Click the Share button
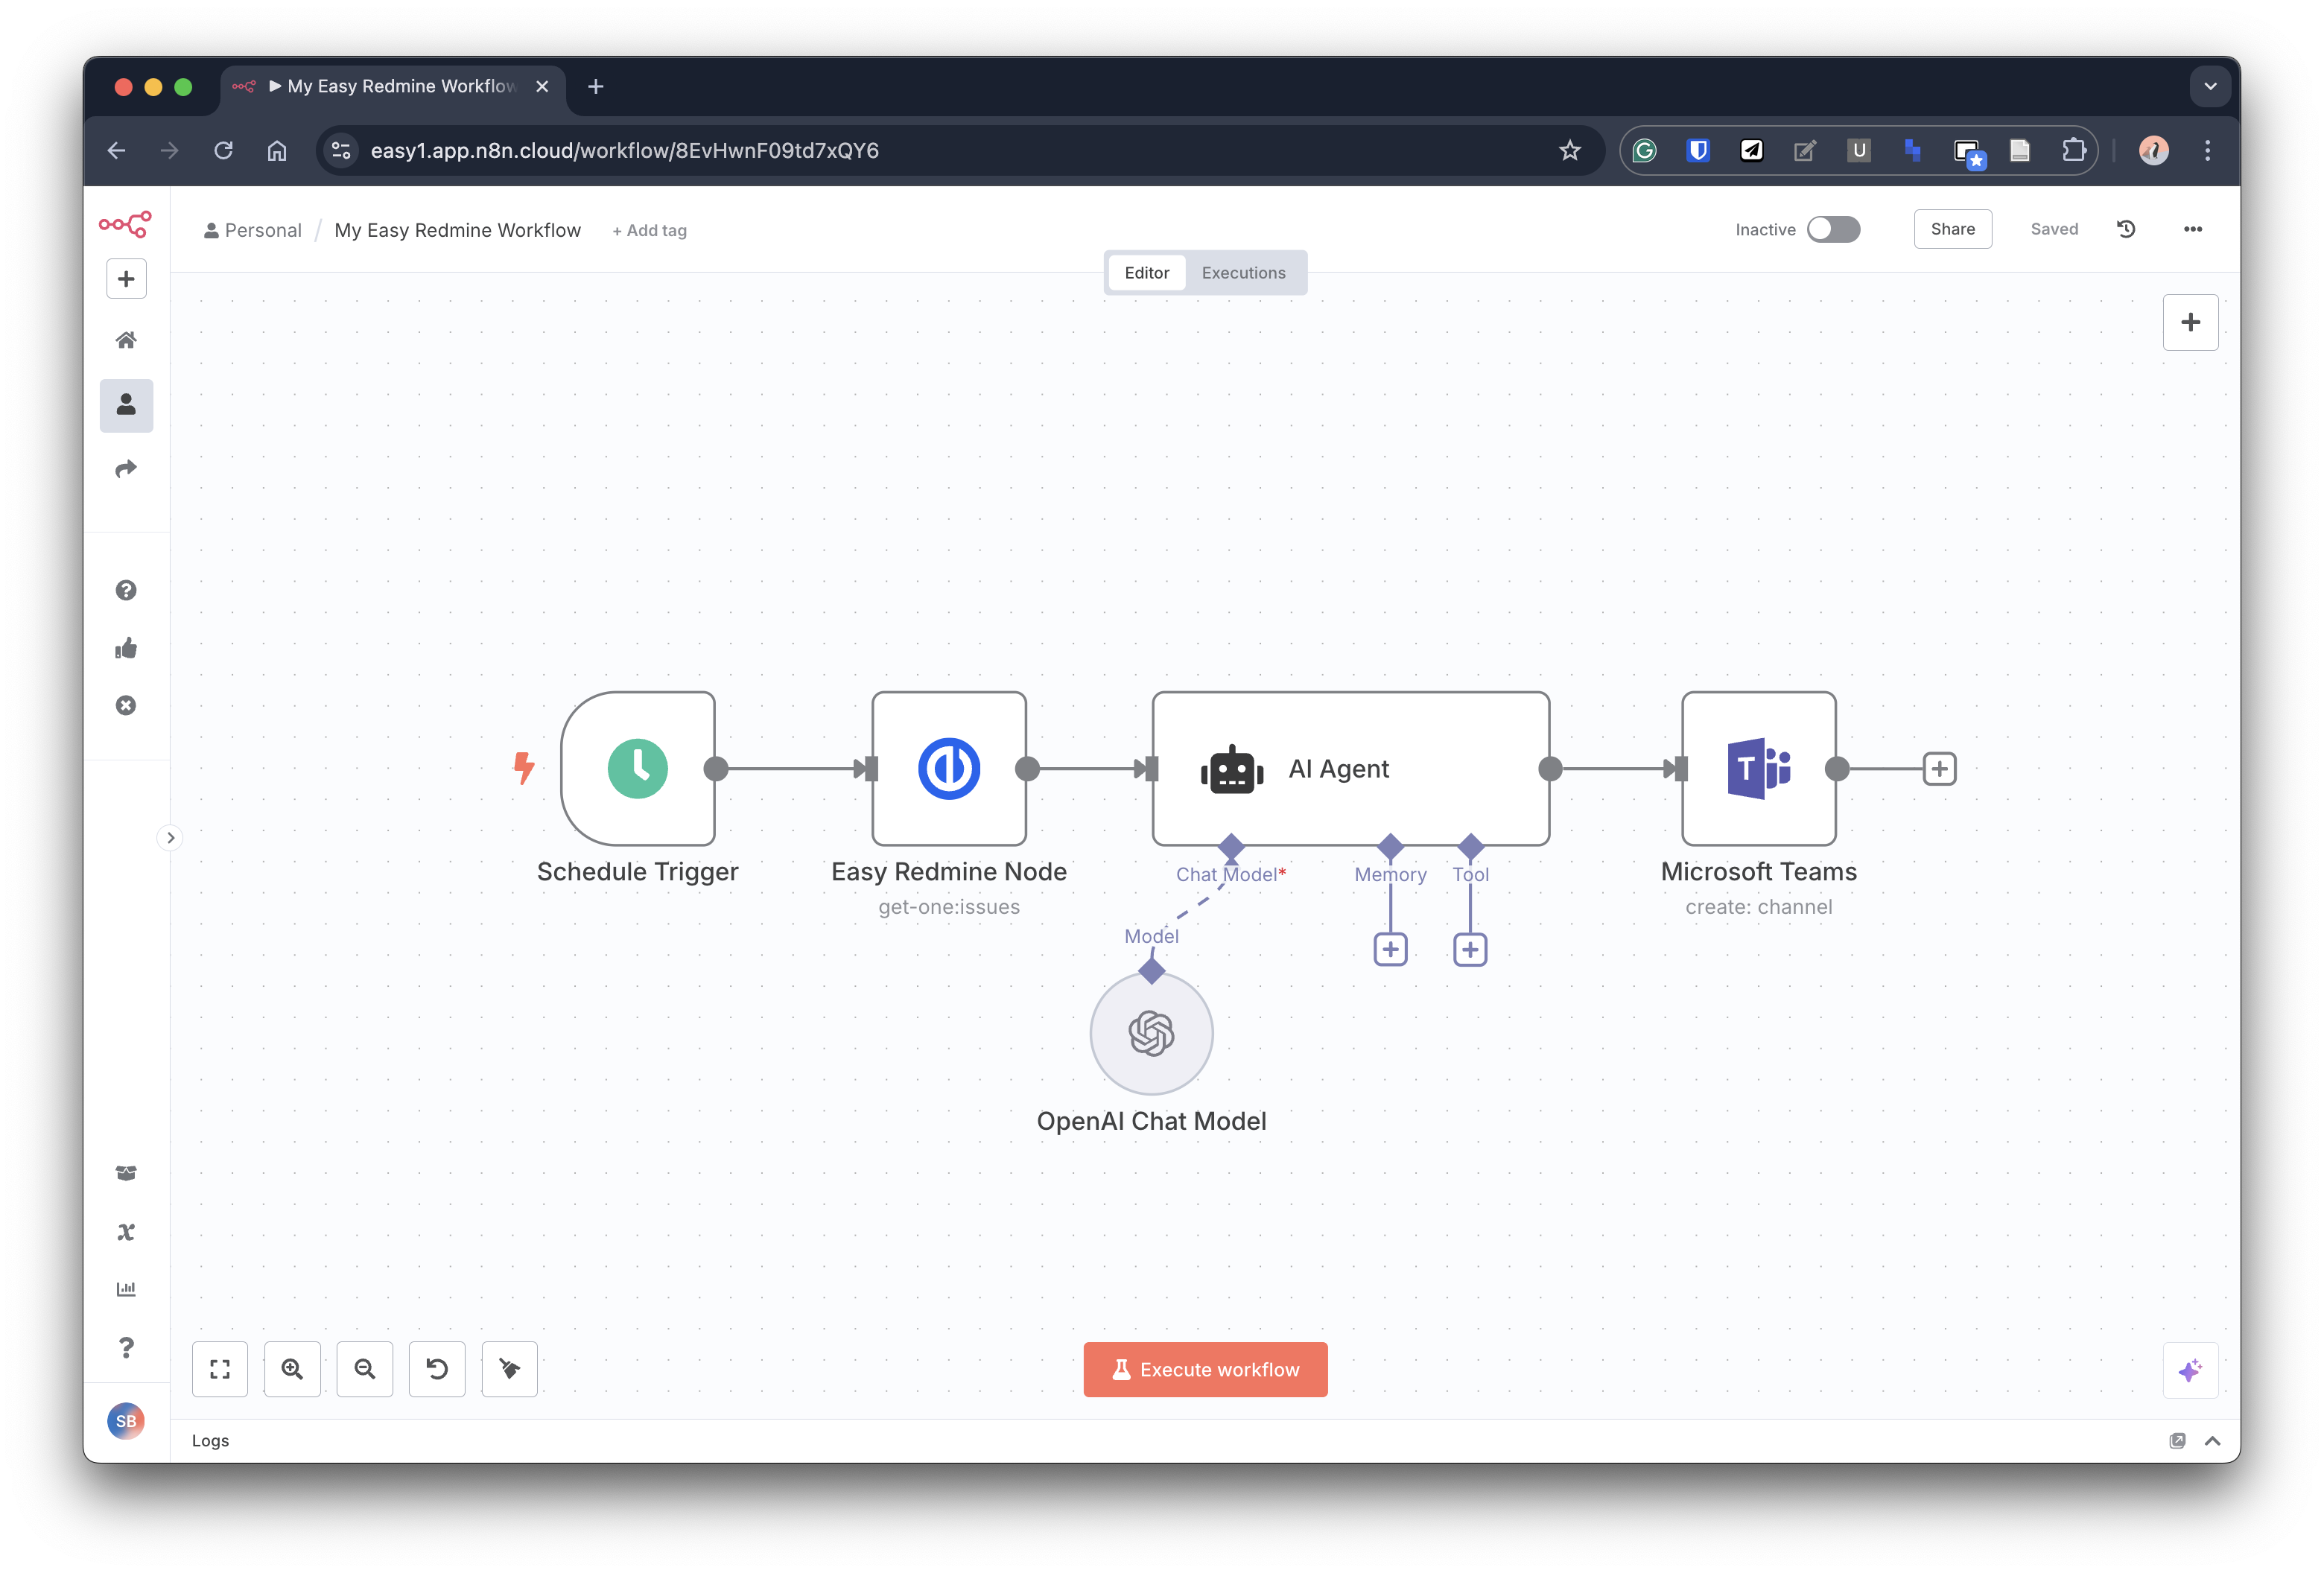Image resolution: width=2324 pixels, height=1573 pixels. pyautogui.click(x=1952, y=228)
